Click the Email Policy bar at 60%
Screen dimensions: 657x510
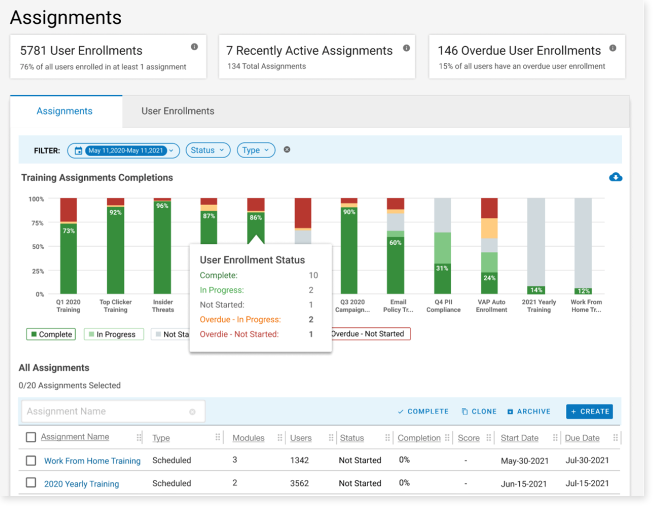(396, 265)
